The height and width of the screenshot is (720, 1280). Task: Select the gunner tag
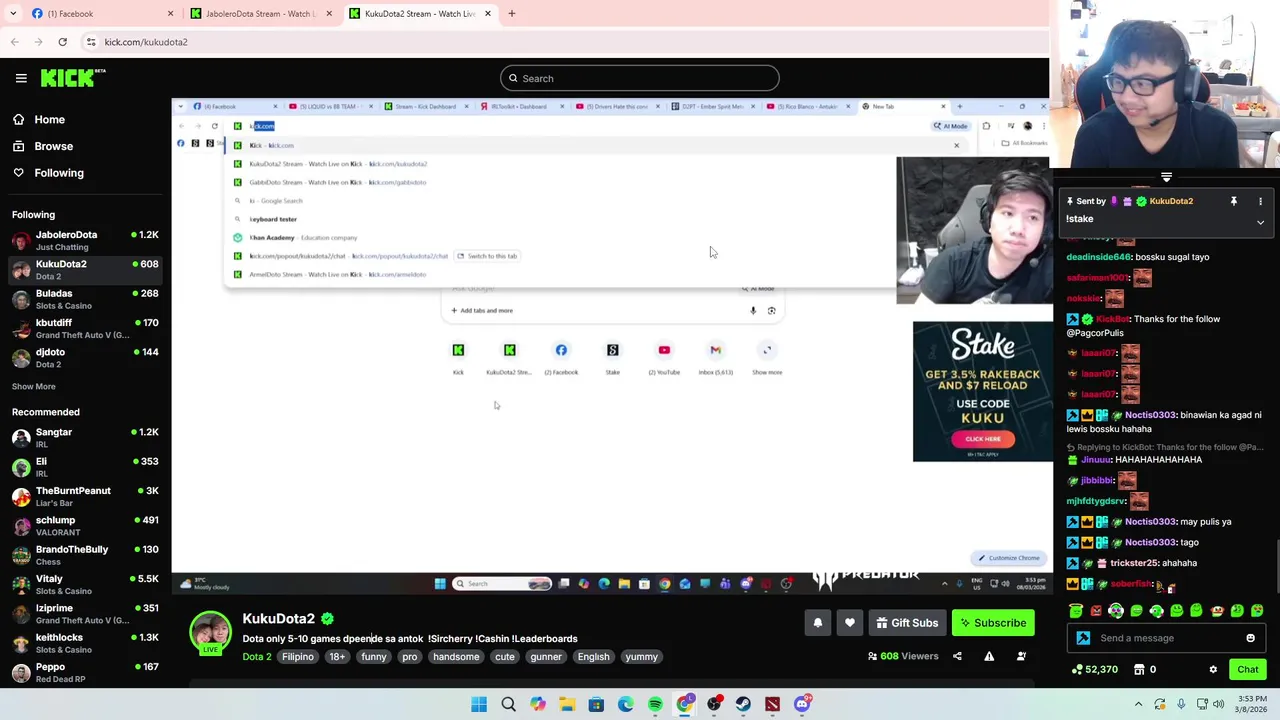pos(546,657)
